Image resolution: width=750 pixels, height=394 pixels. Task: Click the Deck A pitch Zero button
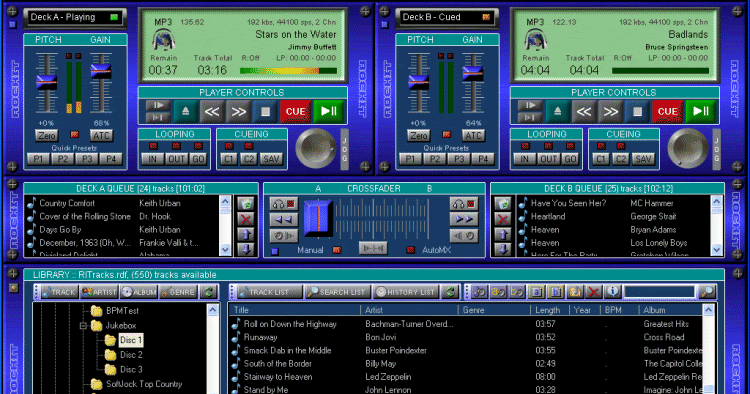coord(46,136)
